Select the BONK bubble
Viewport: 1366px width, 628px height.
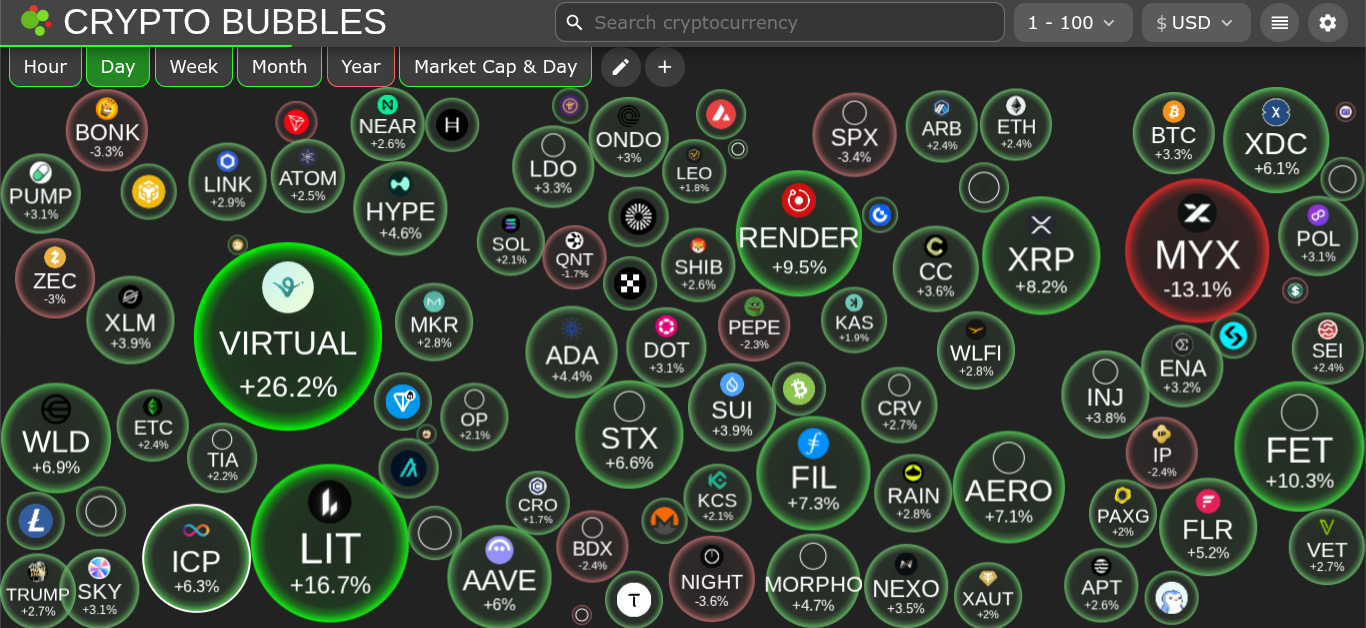pos(107,130)
